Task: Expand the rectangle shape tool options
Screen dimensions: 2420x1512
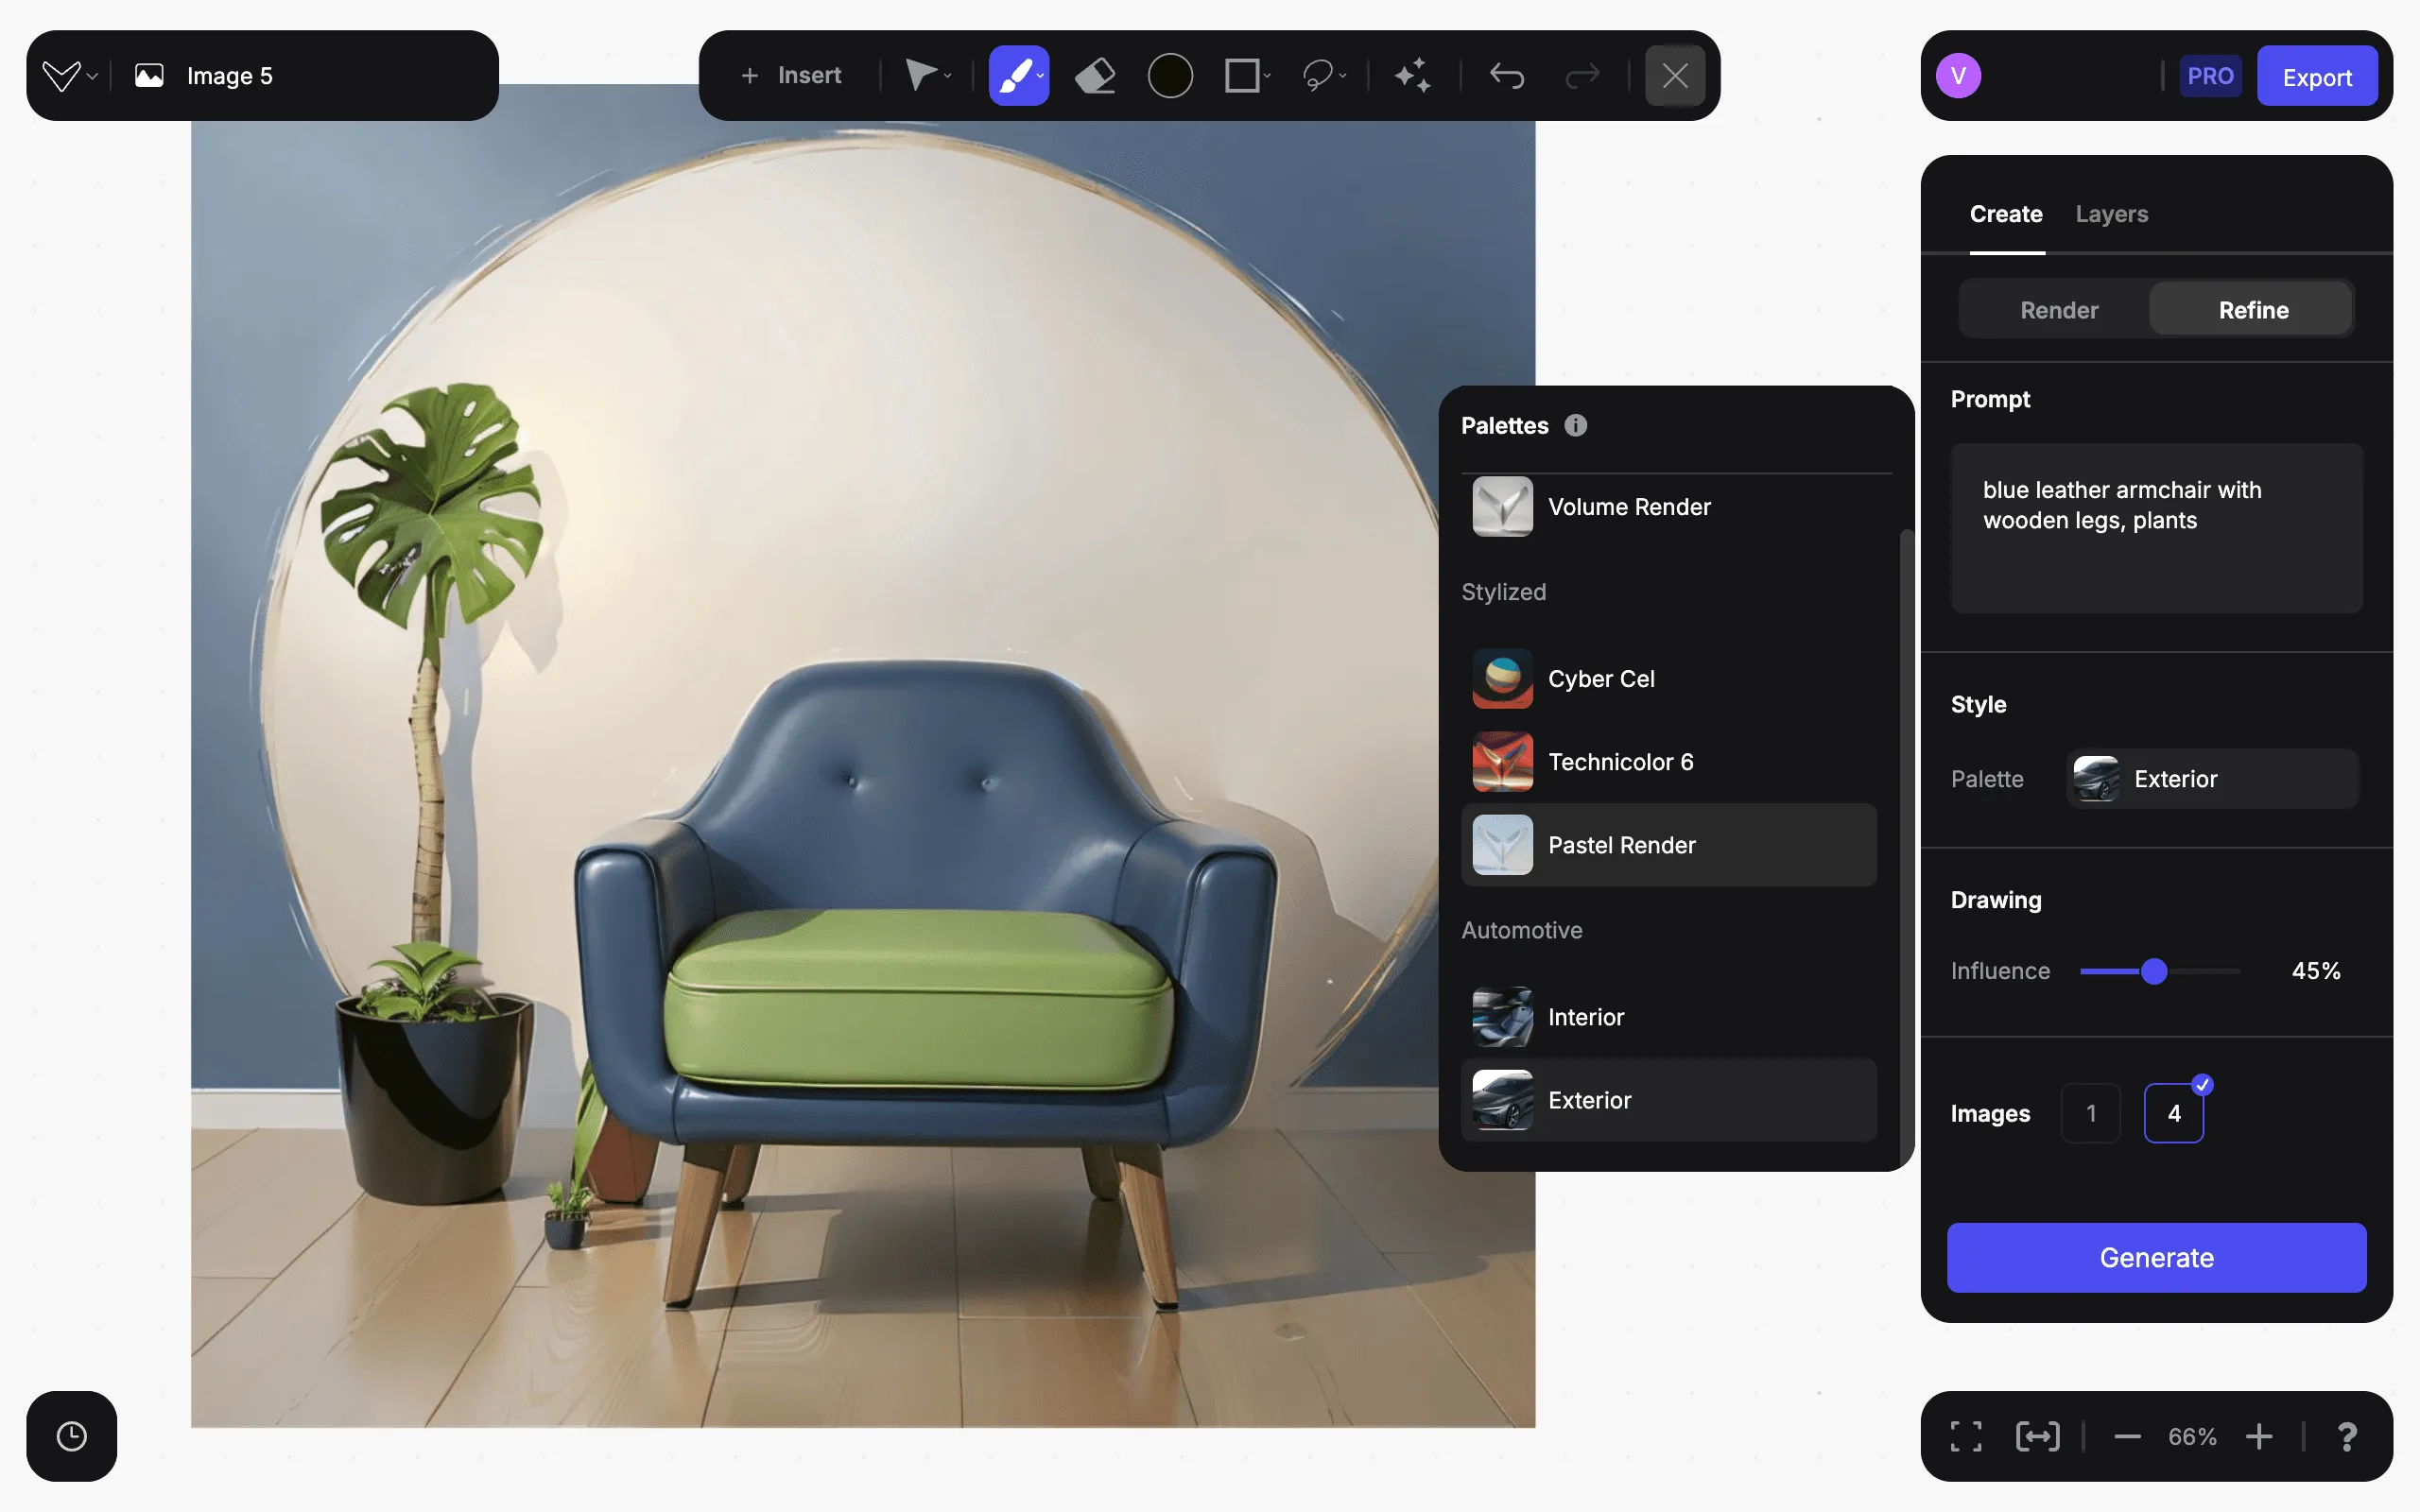Action: click(1267, 76)
